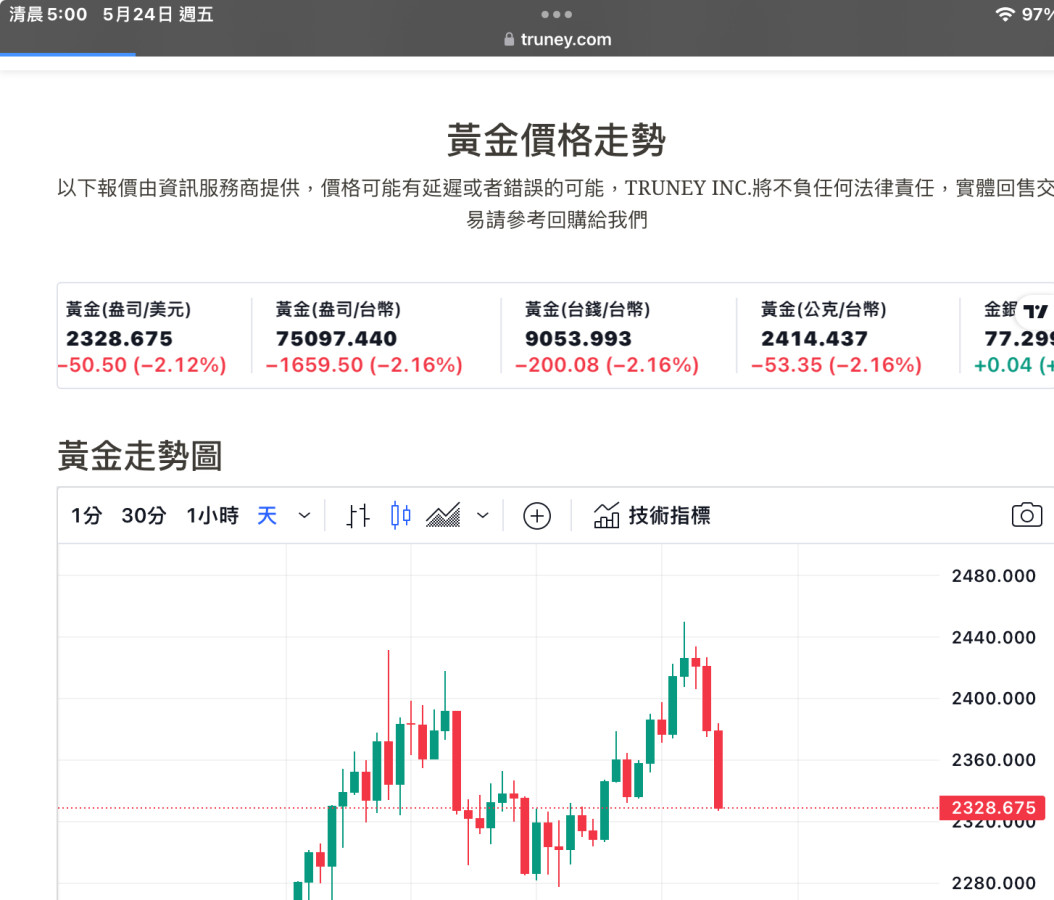The height and width of the screenshot is (900, 1054).
Task: Select the 1分 chart interval
Action: click(86, 516)
